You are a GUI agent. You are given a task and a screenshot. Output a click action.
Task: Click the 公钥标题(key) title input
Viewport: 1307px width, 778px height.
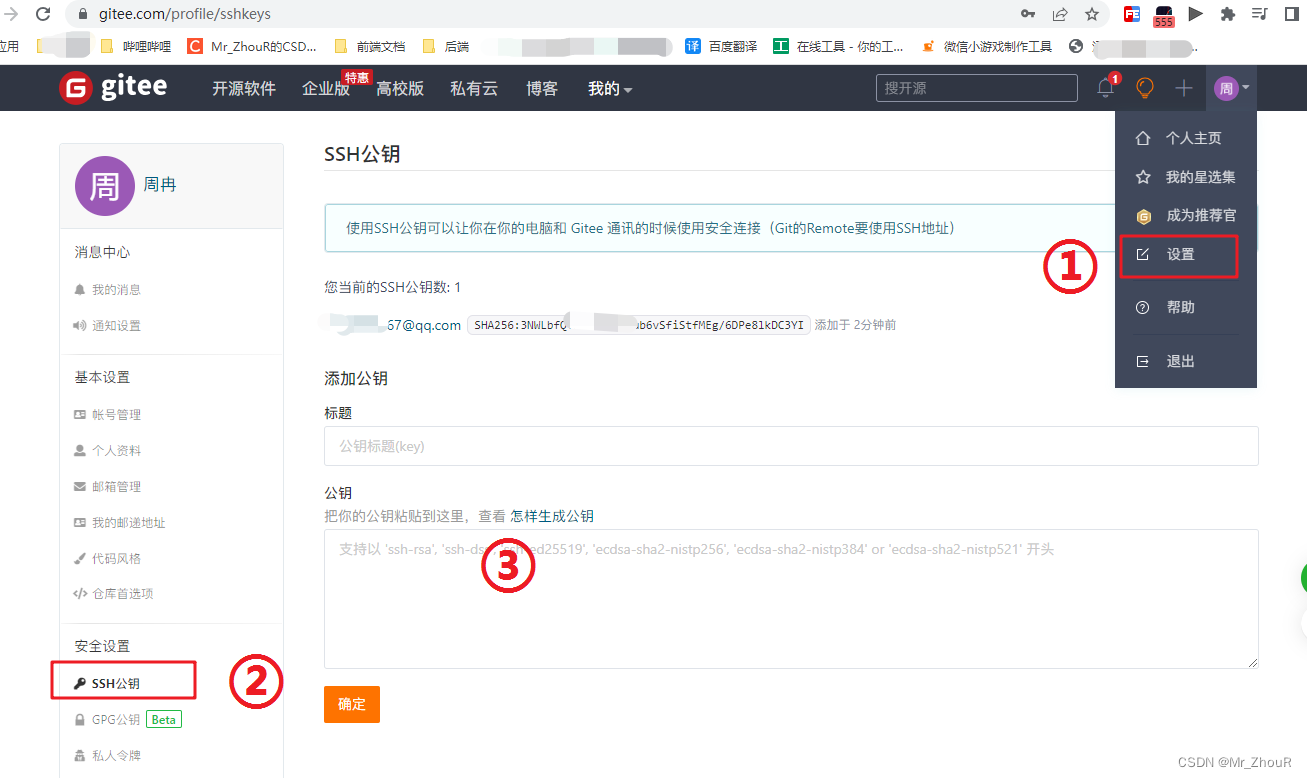point(791,446)
